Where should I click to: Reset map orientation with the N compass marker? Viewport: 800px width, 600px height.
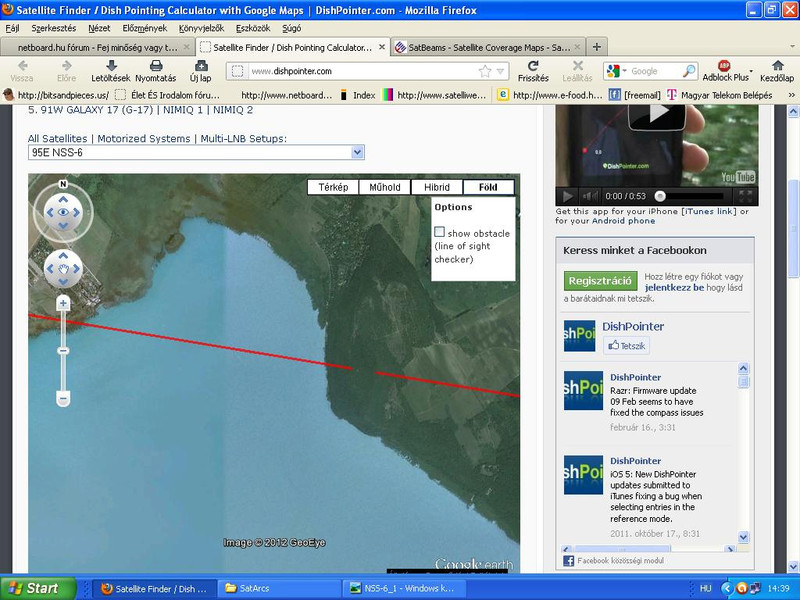[63, 184]
